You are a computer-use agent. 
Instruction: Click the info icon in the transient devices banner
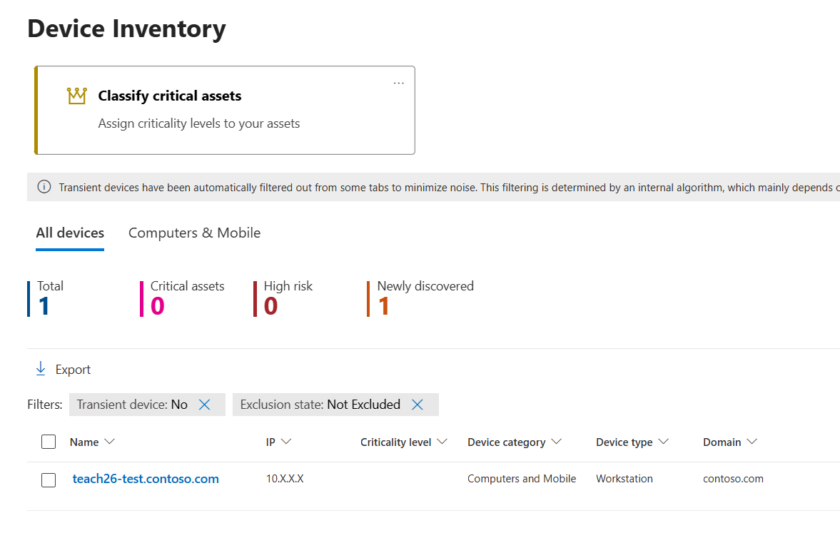click(44, 187)
